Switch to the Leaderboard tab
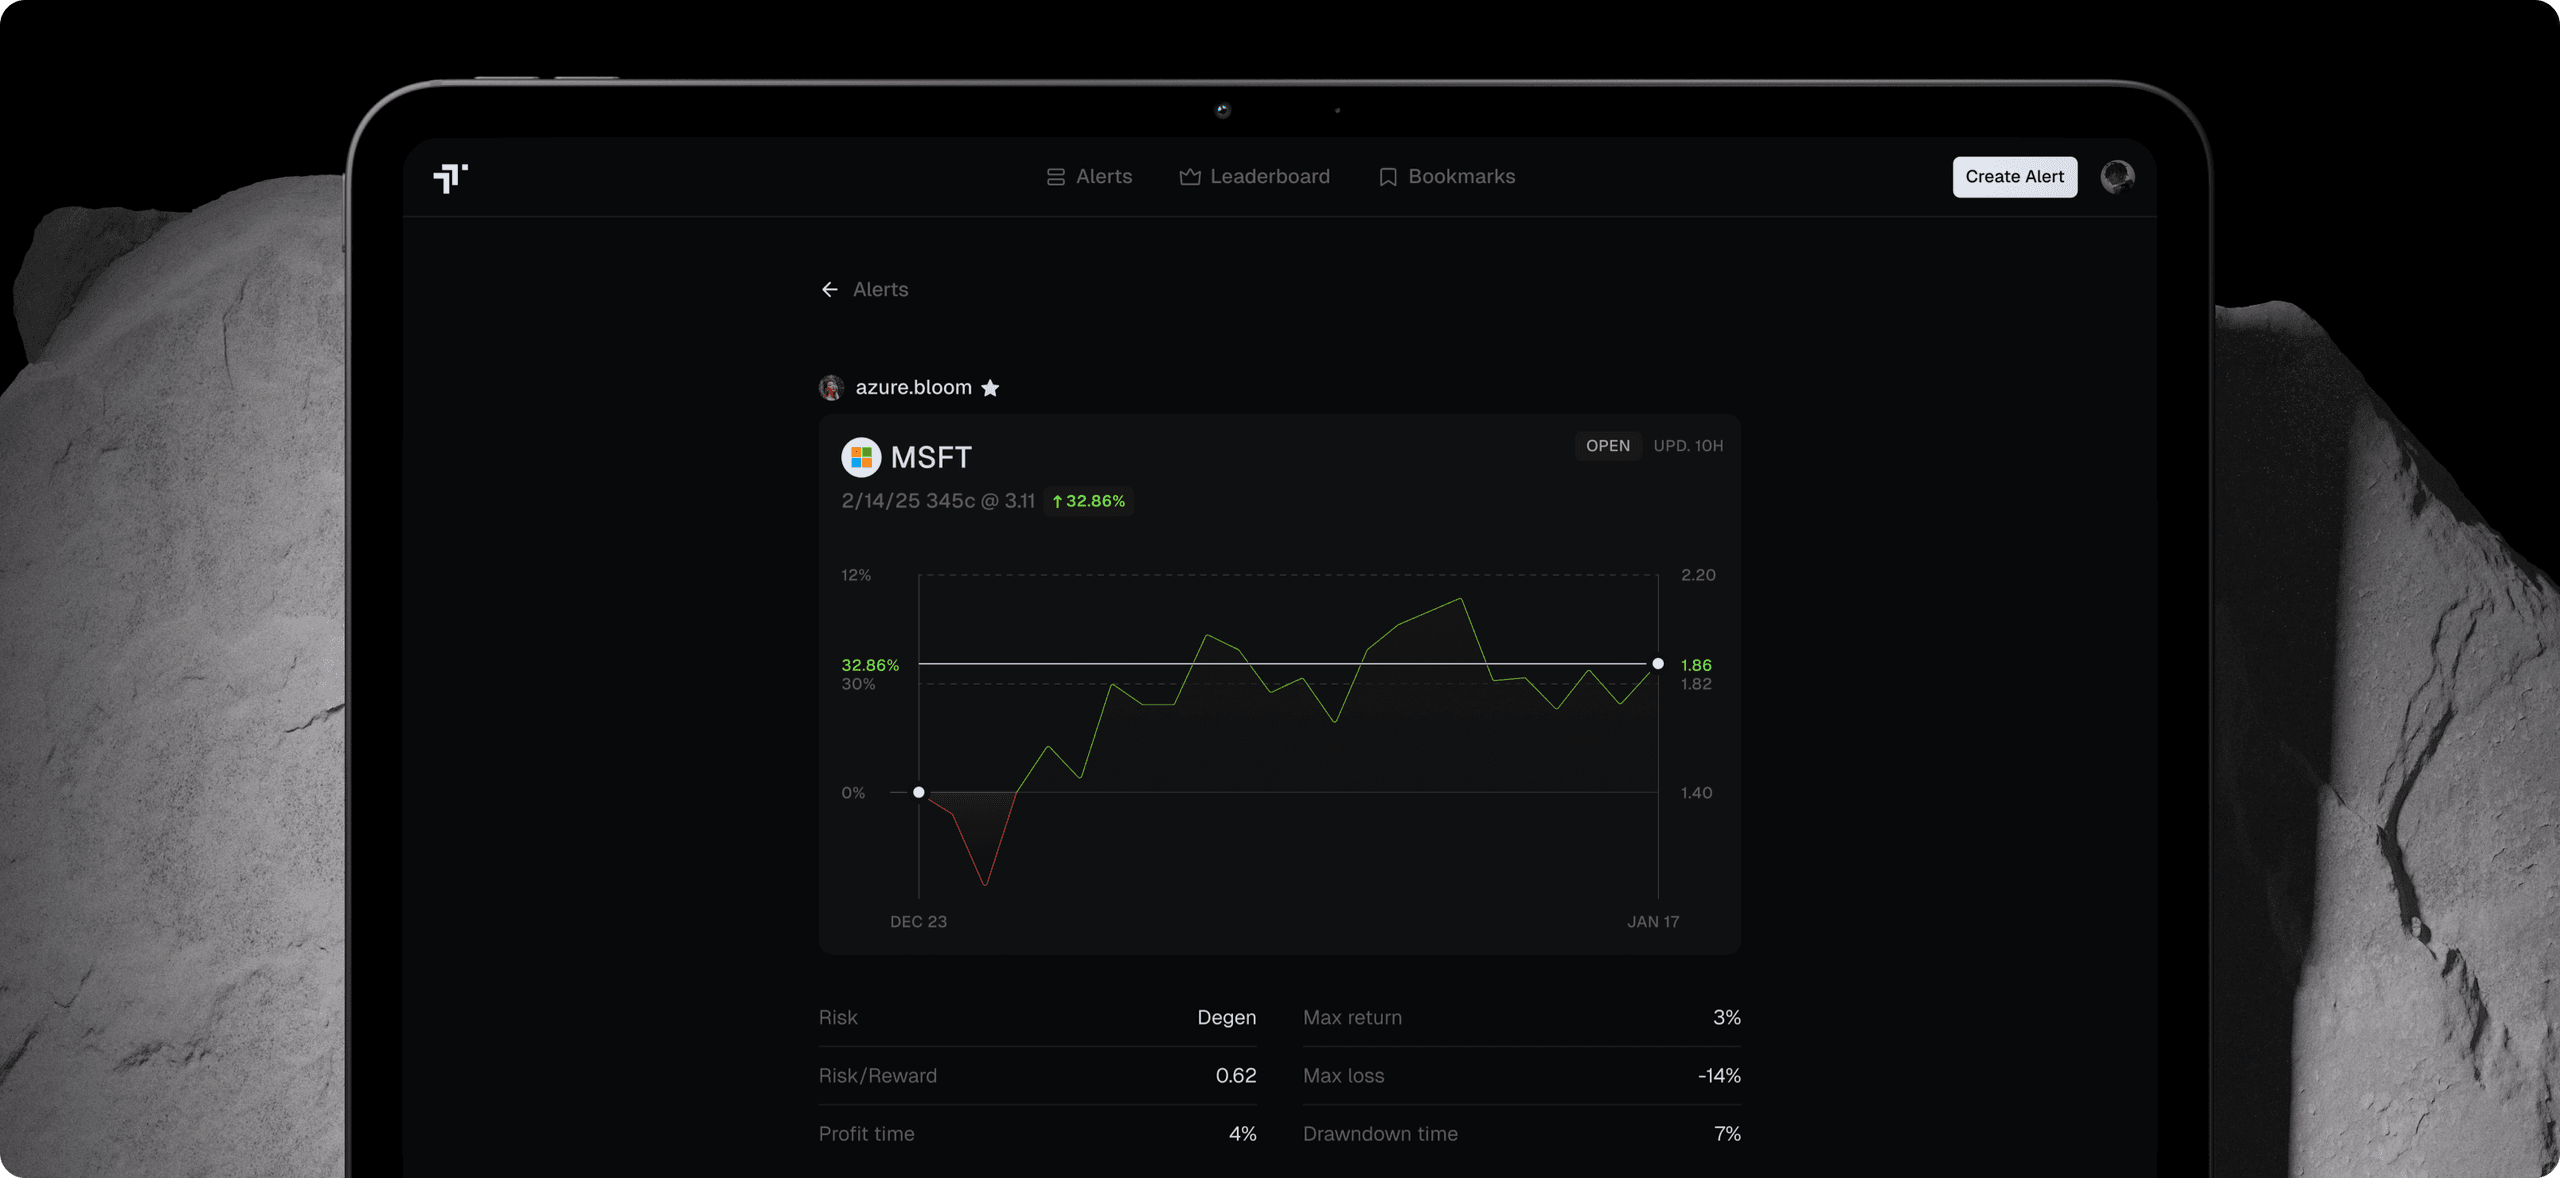 tap(1269, 177)
